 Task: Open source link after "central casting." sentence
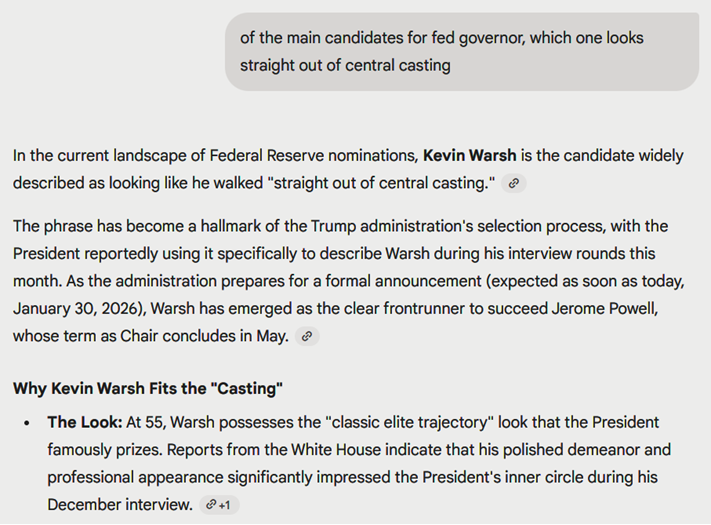(x=513, y=183)
